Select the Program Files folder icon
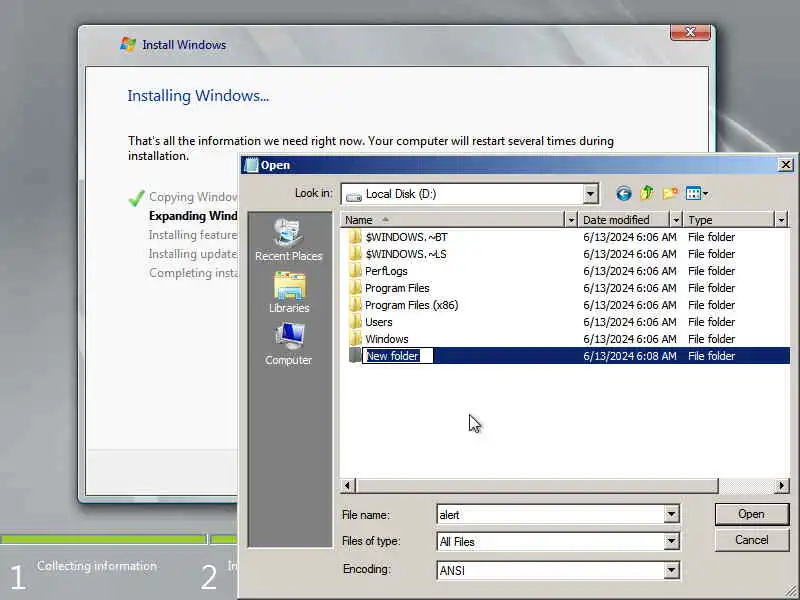Screen dimensions: 800x600 coord(355,288)
